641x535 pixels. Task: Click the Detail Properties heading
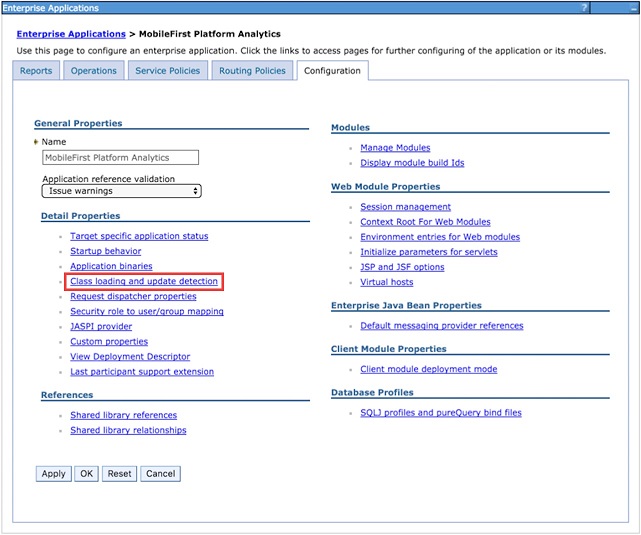[x=81, y=216]
